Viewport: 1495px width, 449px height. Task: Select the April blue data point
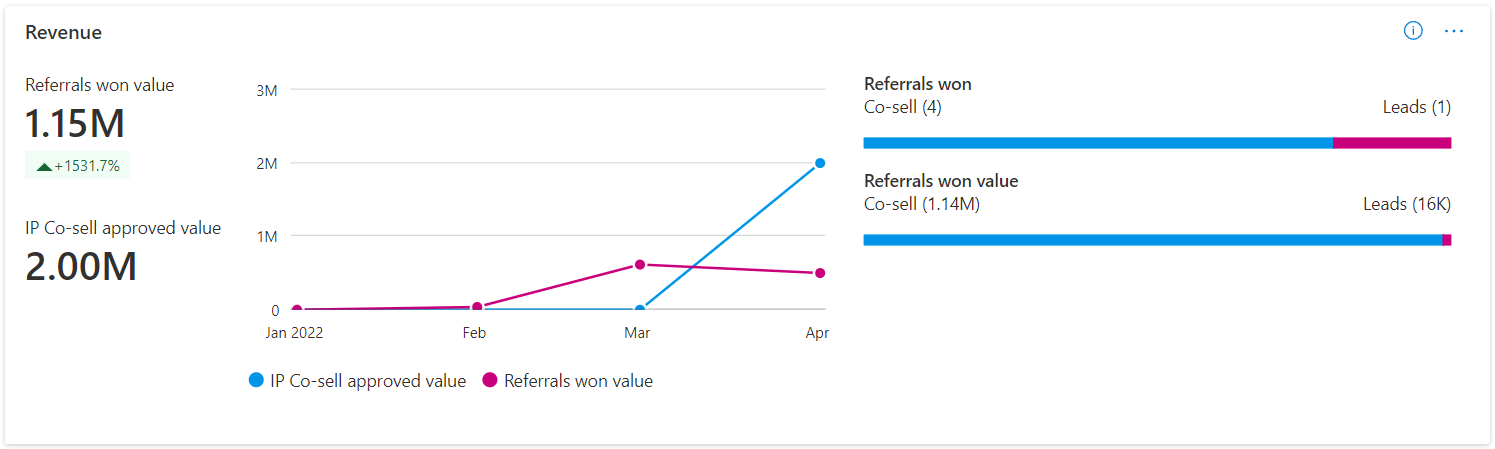tap(820, 163)
